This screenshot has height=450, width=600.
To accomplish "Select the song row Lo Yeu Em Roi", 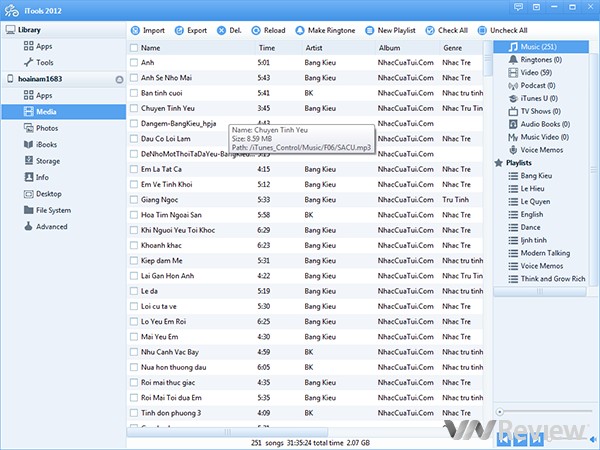I will [x=305, y=321].
